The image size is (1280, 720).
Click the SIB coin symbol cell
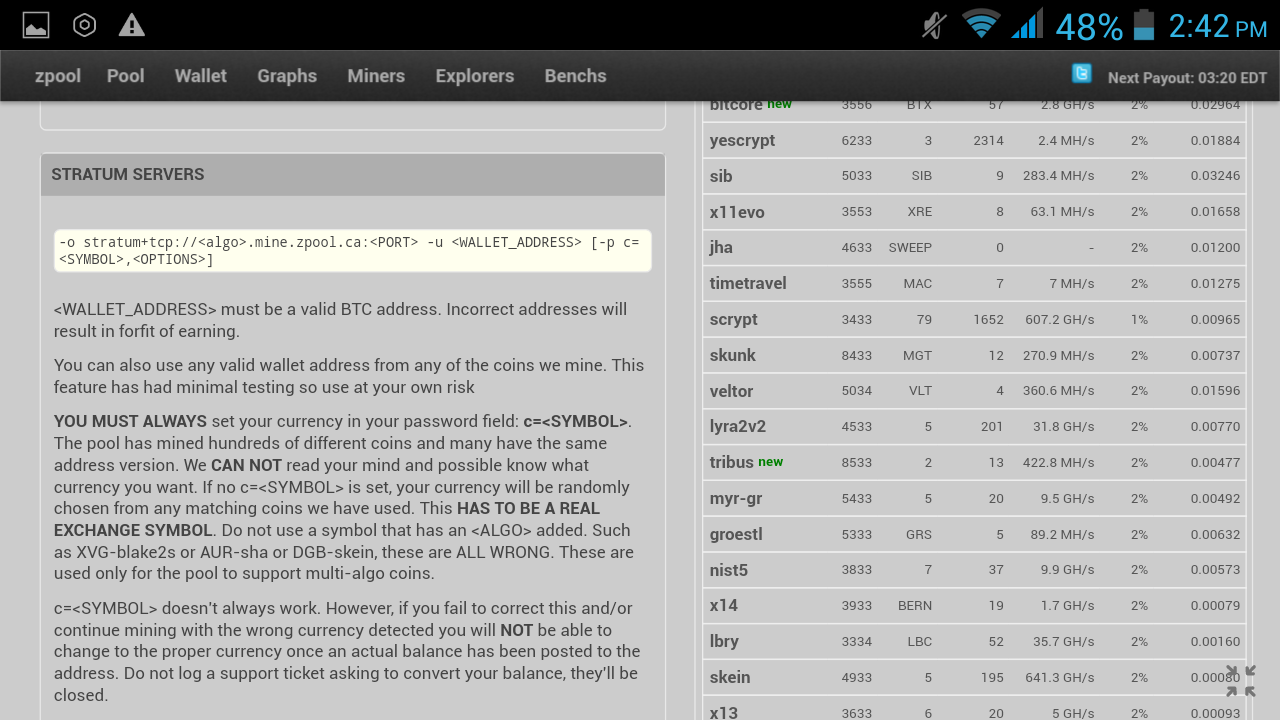[x=921, y=176]
